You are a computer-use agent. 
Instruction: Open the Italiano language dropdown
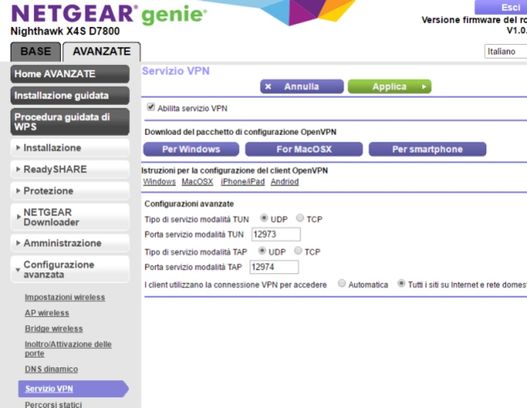click(x=505, y=51)
